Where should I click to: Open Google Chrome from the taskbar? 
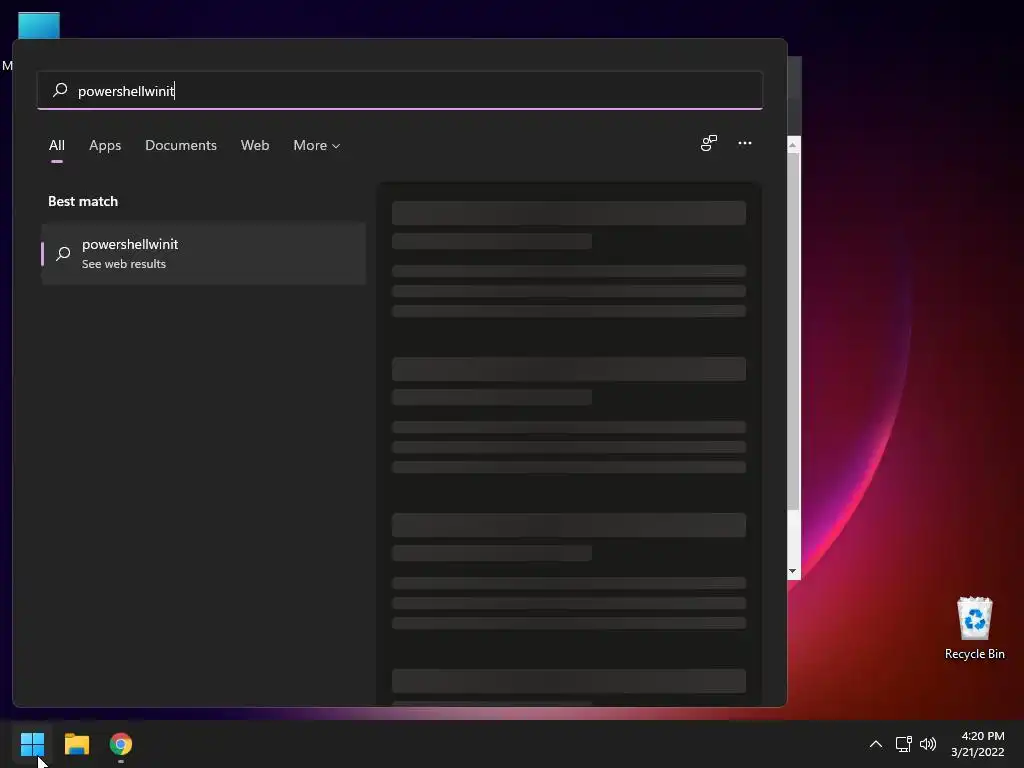click(121, 744)
